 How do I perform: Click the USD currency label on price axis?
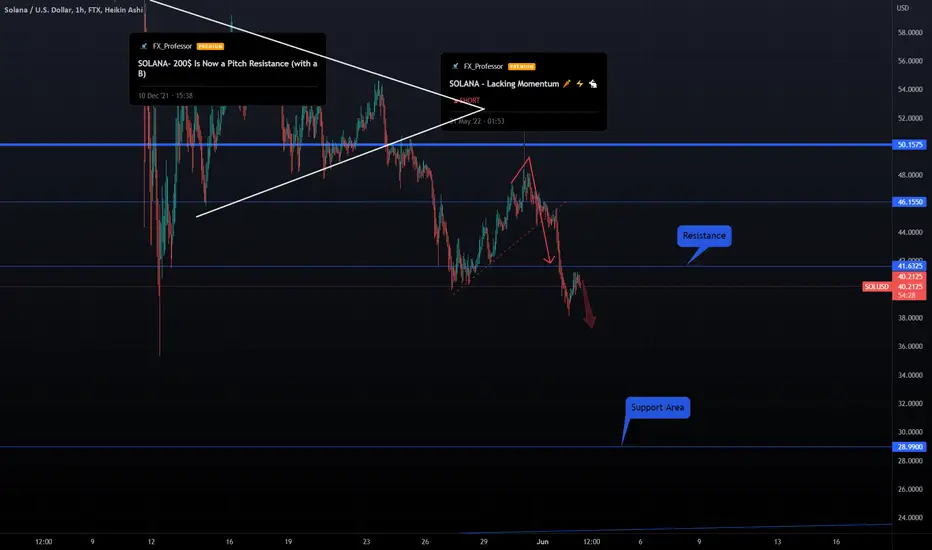coord(903,8)
